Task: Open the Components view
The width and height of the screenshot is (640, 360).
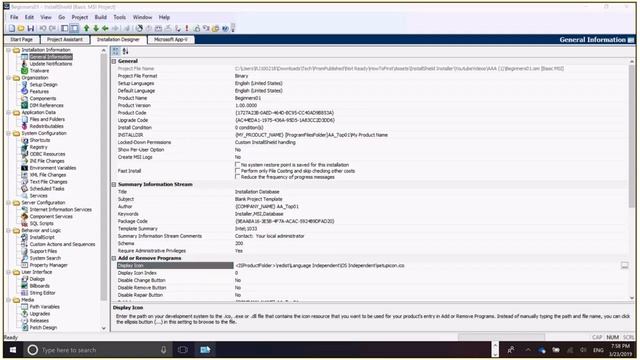Action: [43, 98]
